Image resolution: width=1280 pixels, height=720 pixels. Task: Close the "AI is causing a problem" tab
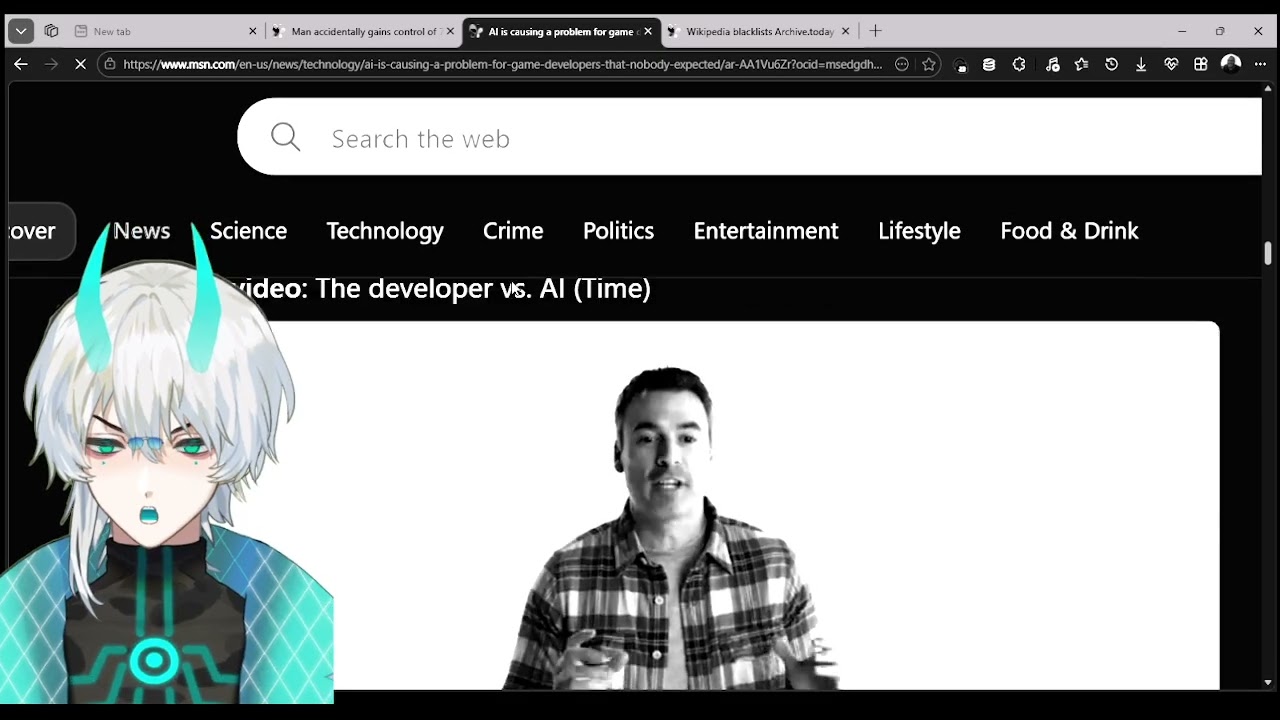[x=648, y=31]
